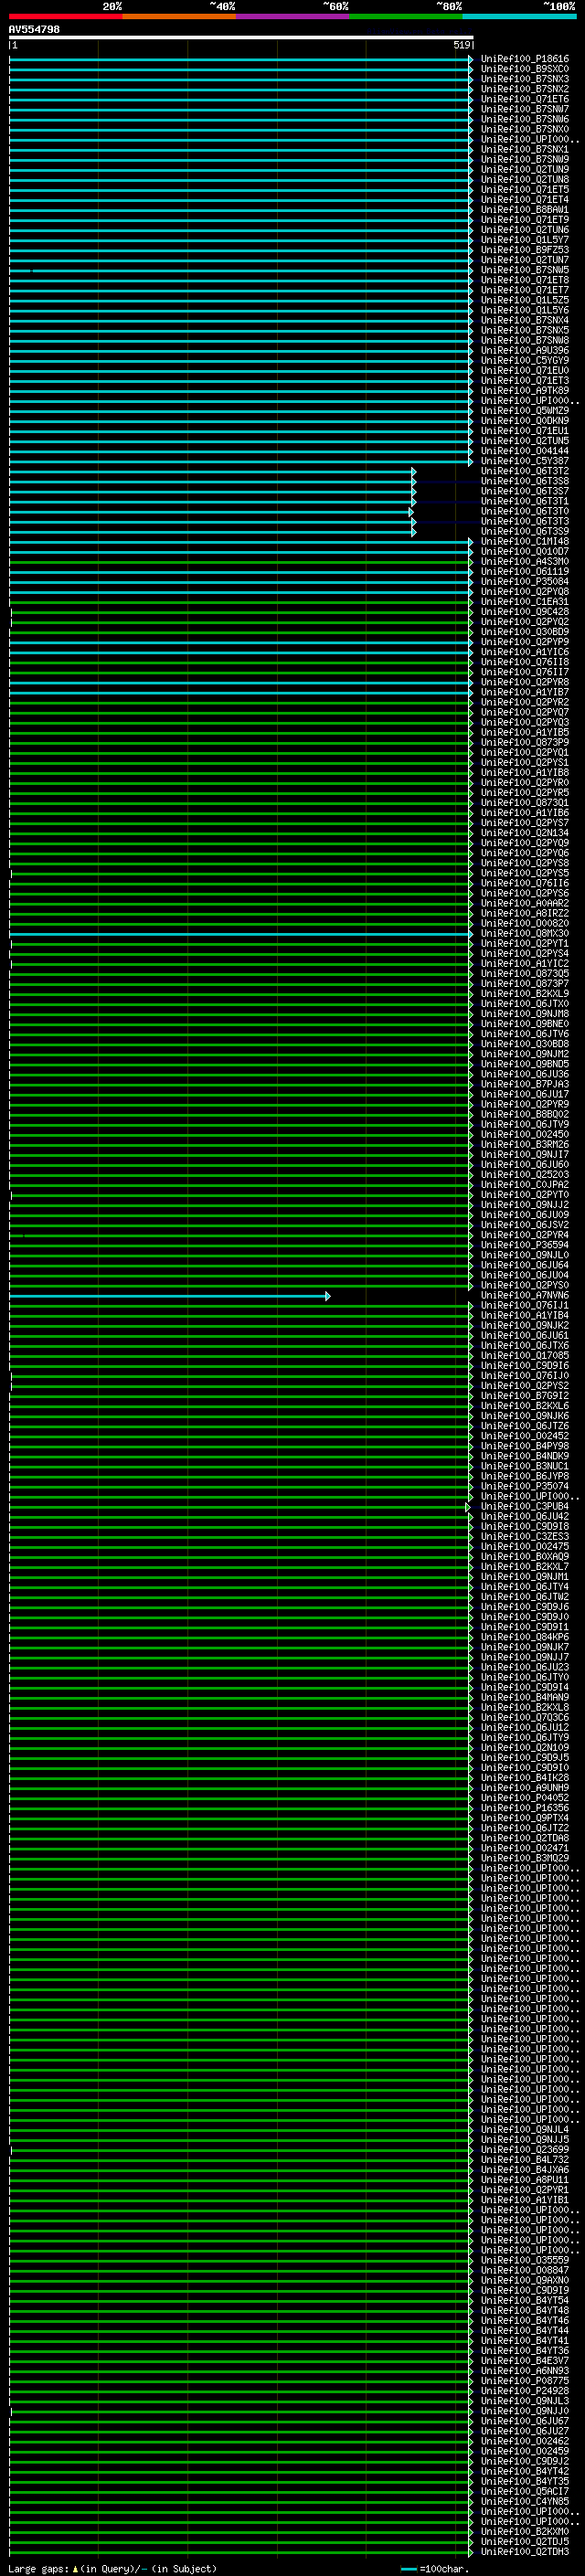
Task: Open hit UniRef100_C1MI48
Action: tap(525, 542)
